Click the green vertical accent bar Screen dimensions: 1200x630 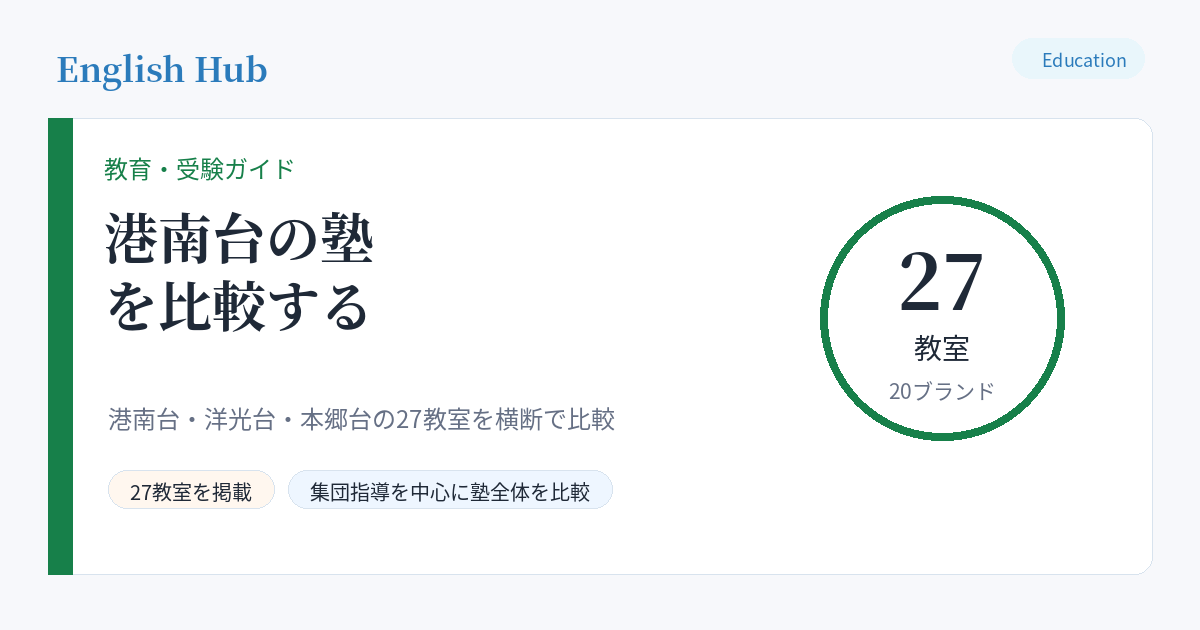click(60, 346)
